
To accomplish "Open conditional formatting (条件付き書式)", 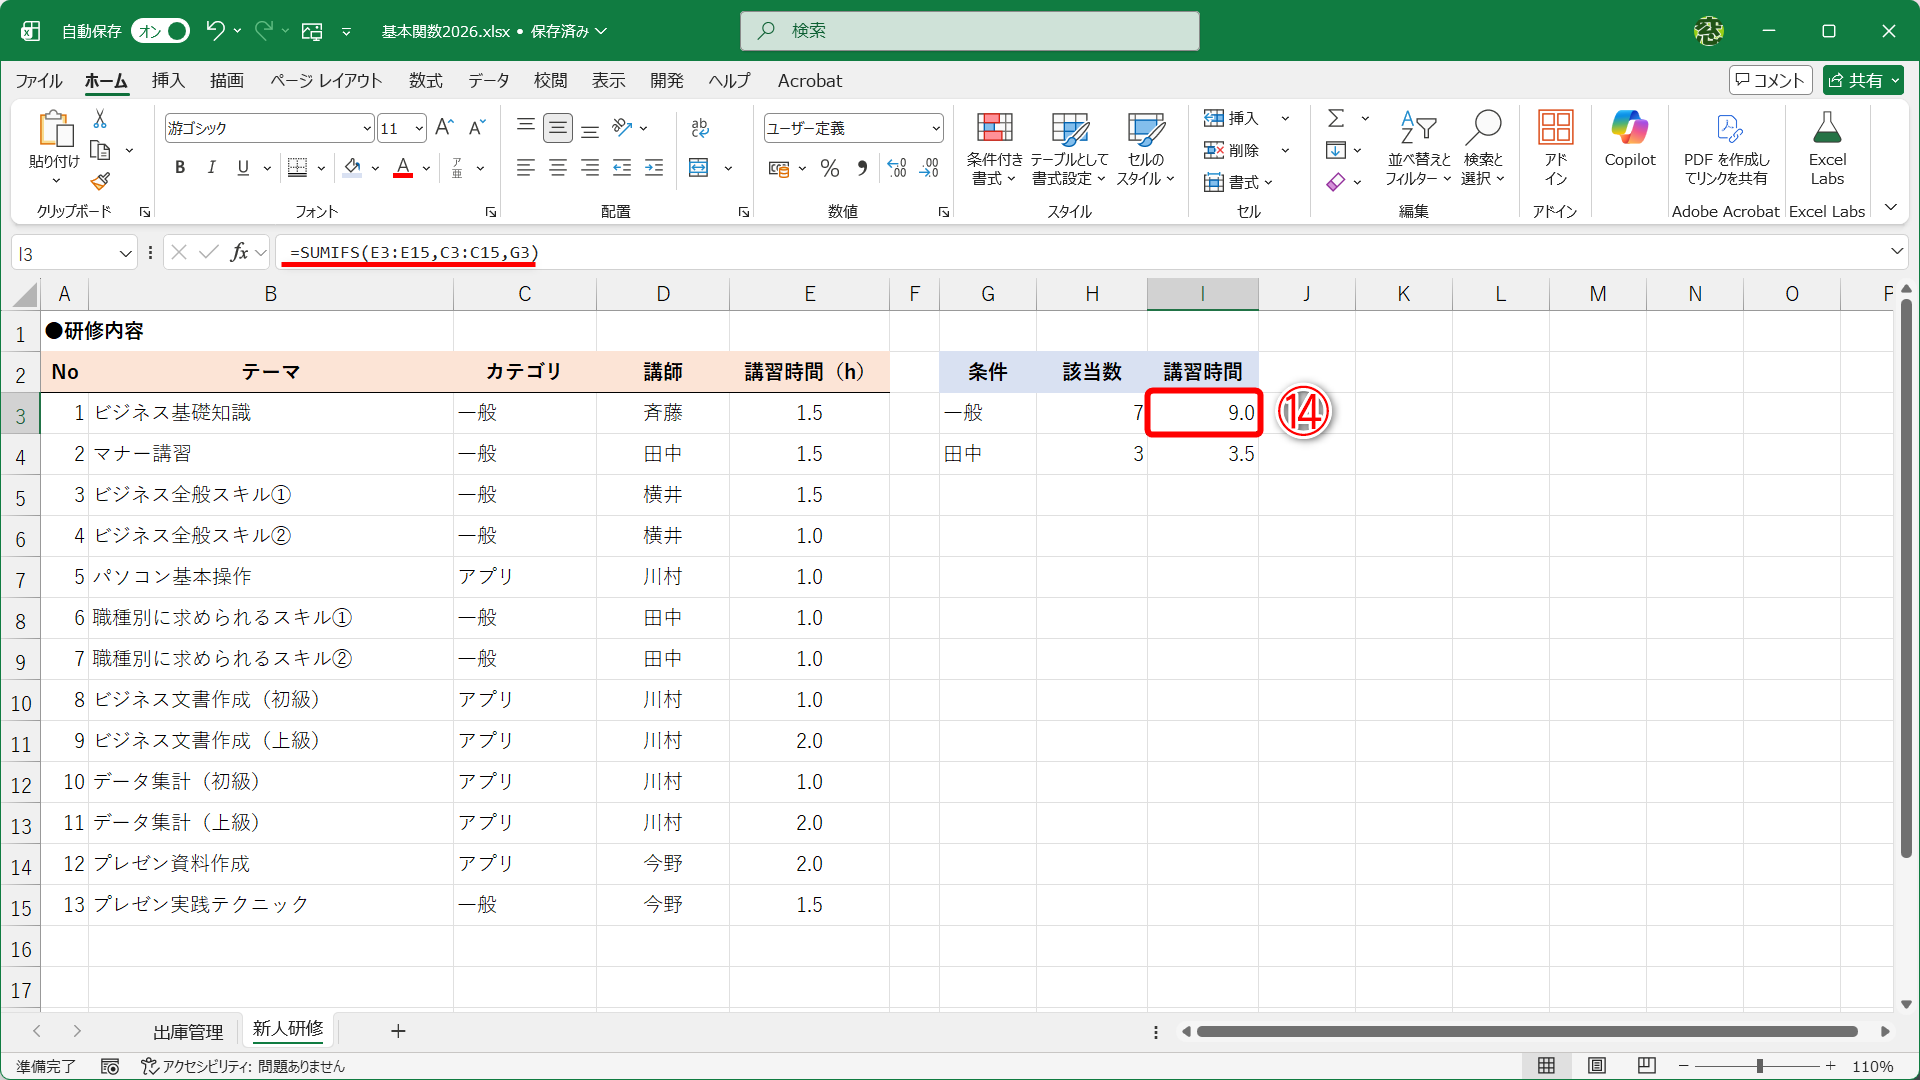I will click(993, 148).
